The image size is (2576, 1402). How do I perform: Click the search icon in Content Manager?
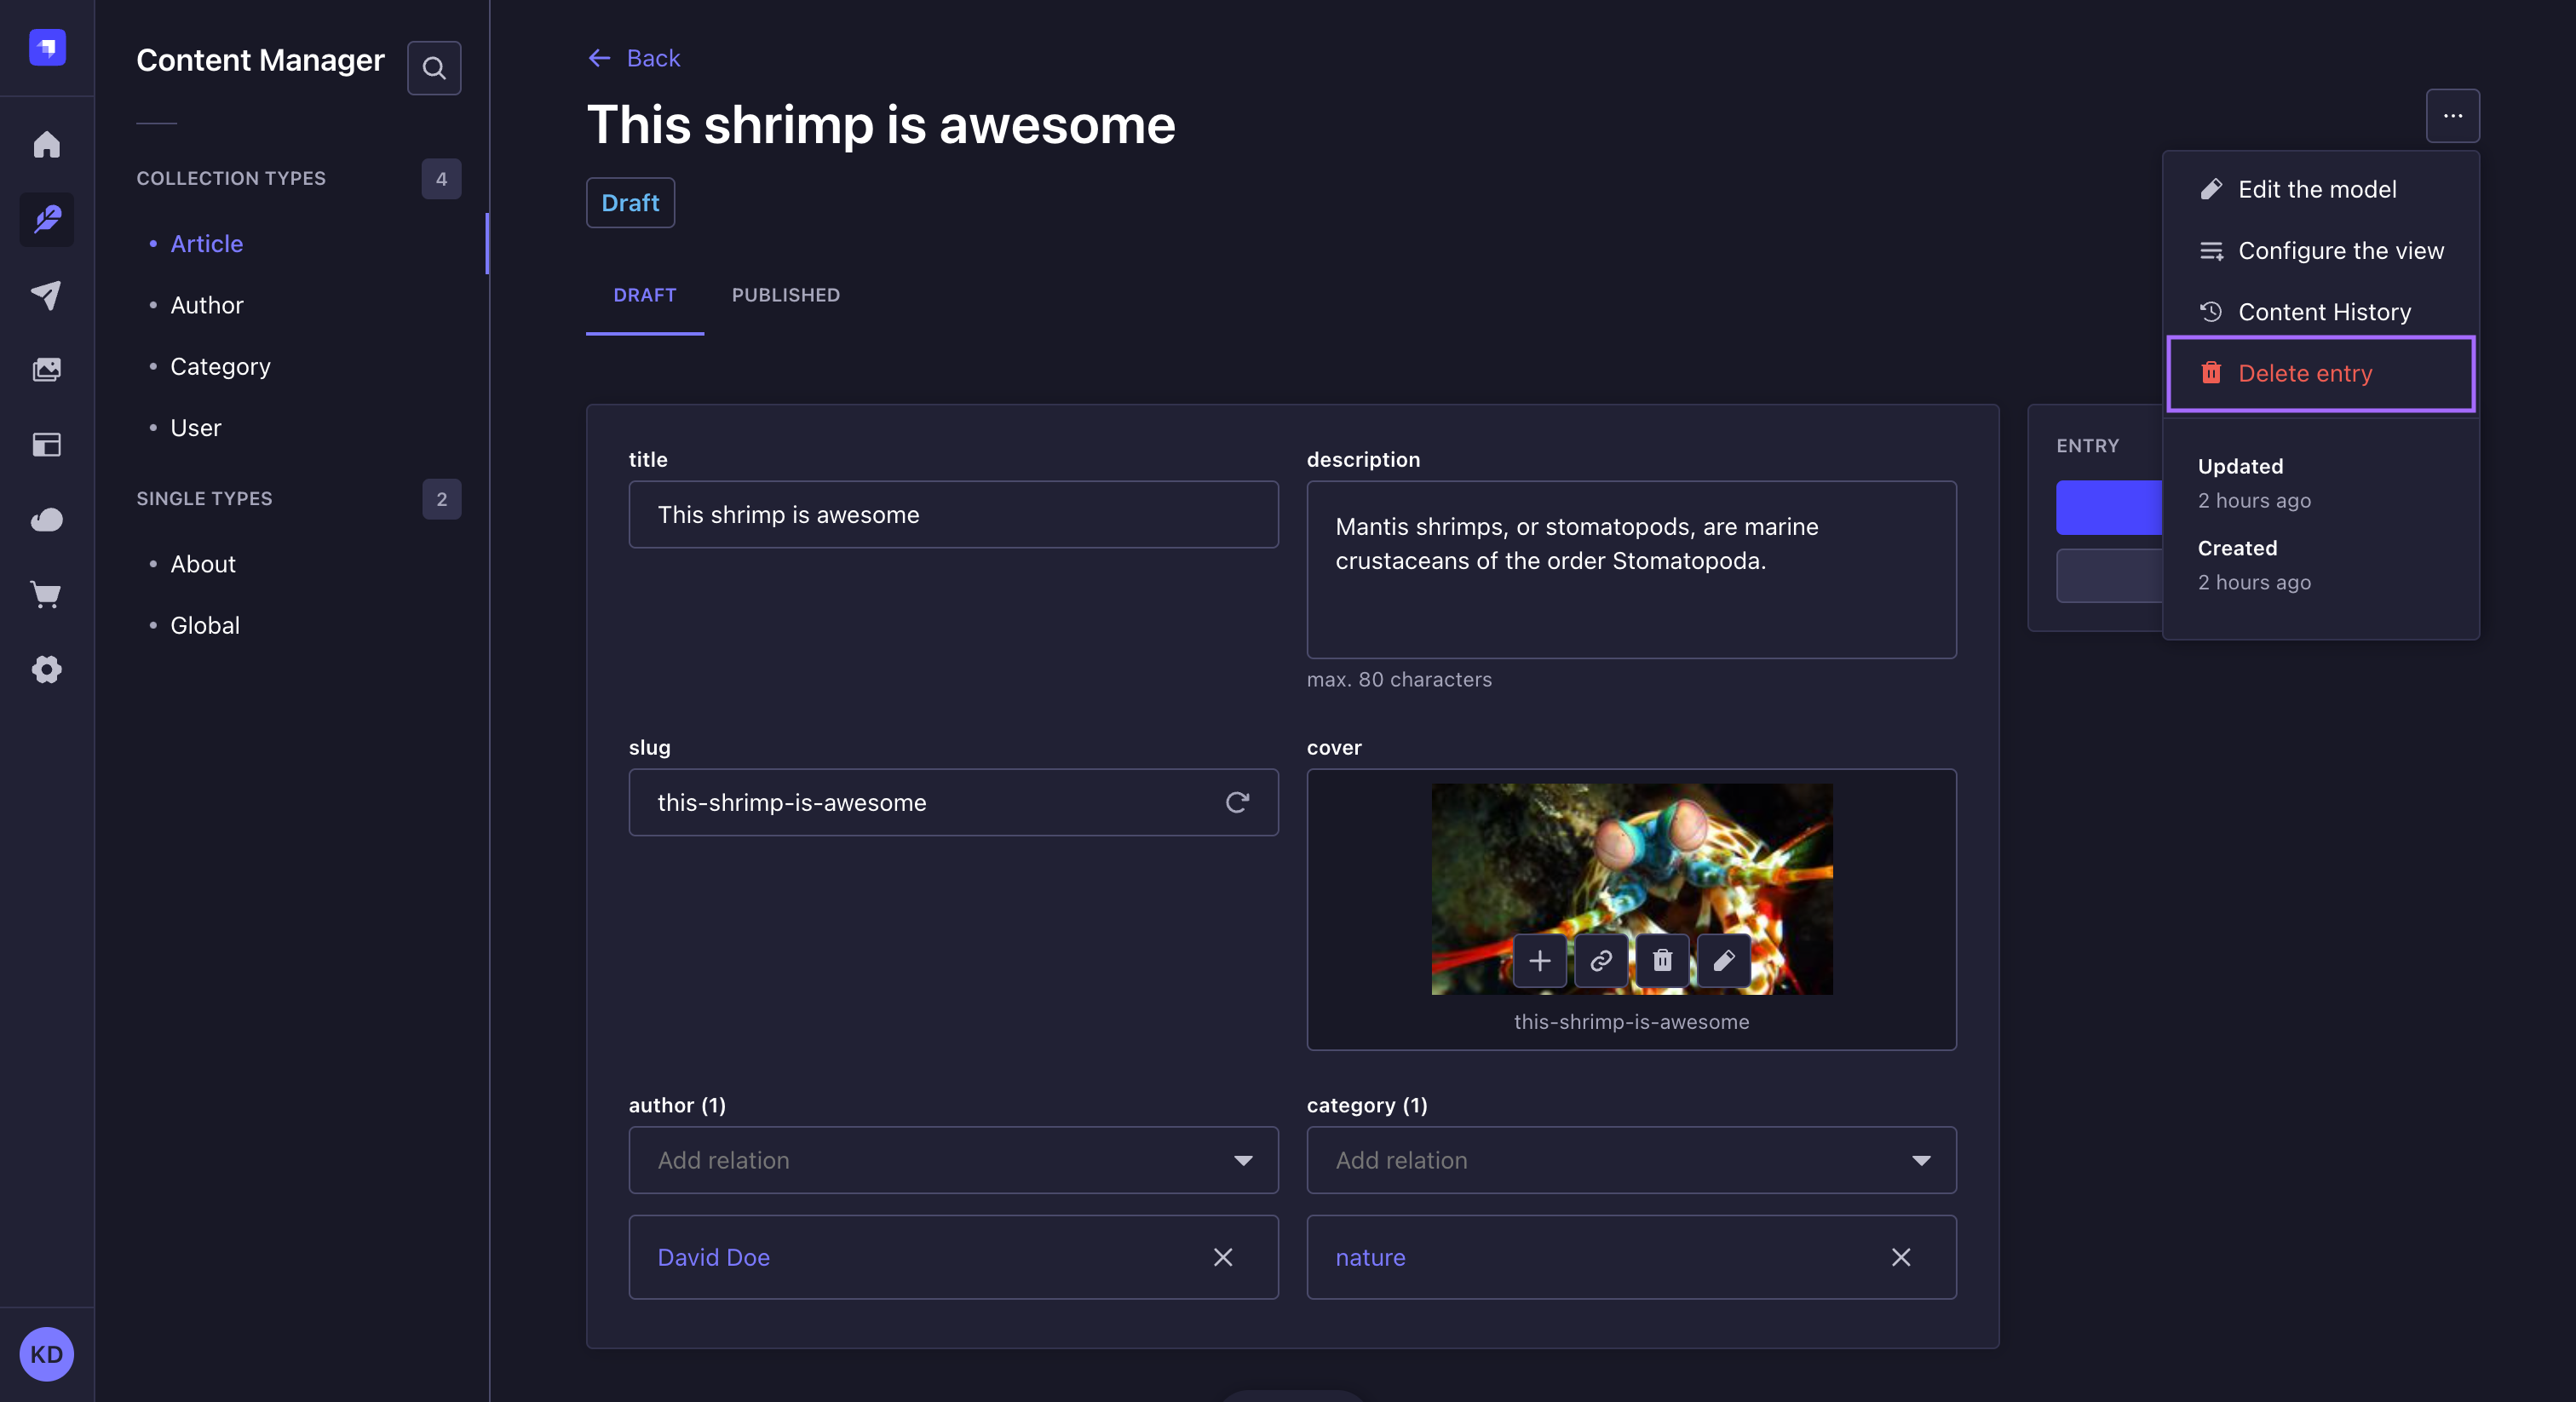434,66
